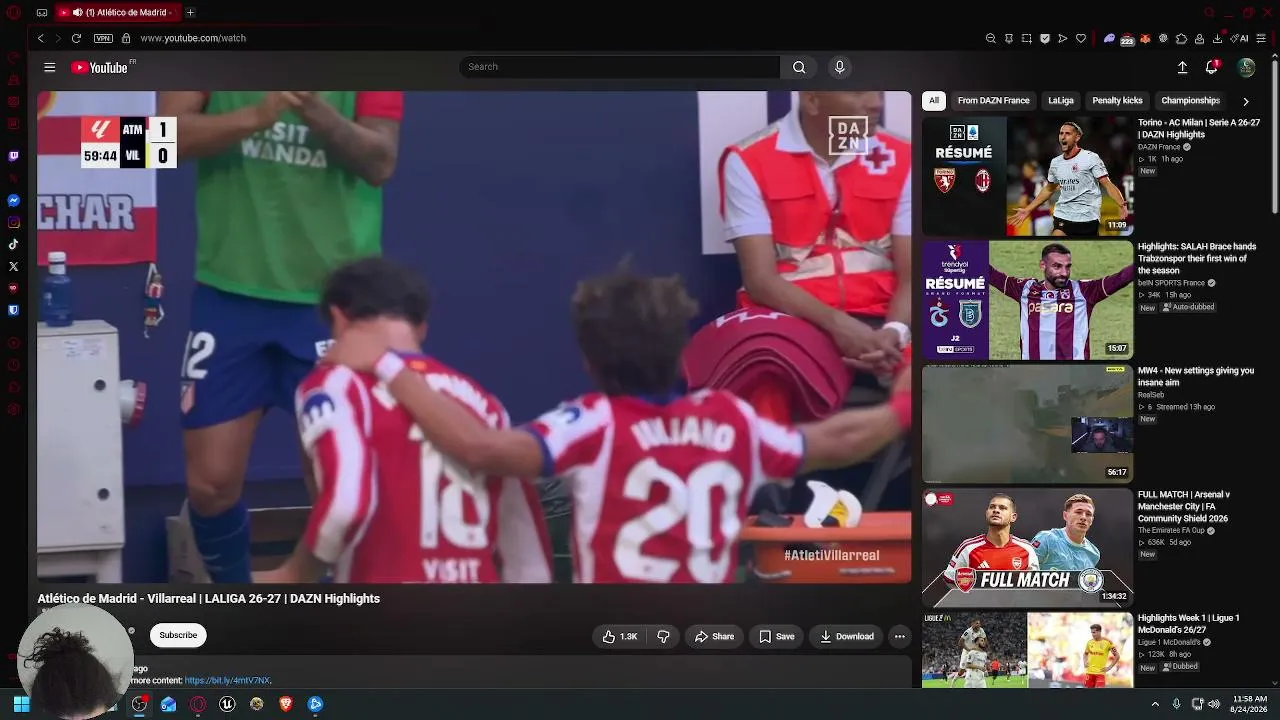Open Ligue 1 Highlights Week 1 thumbnail
Image resolution: width=1280 pixels, height=720 pixels.
point(1028,650)
